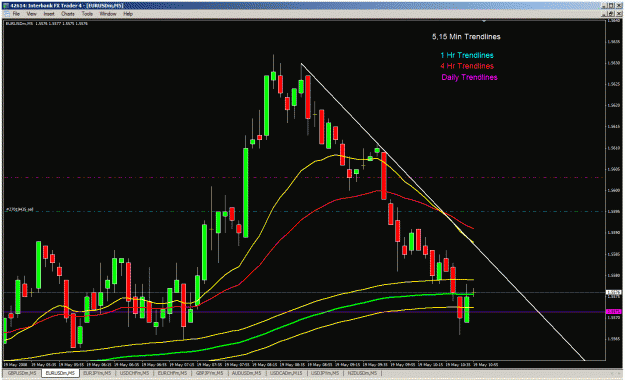This screenshot has width=625, height=380.
Task: Switch to the GBPUSDm,M5 chart tab
Action: point(22,373)
